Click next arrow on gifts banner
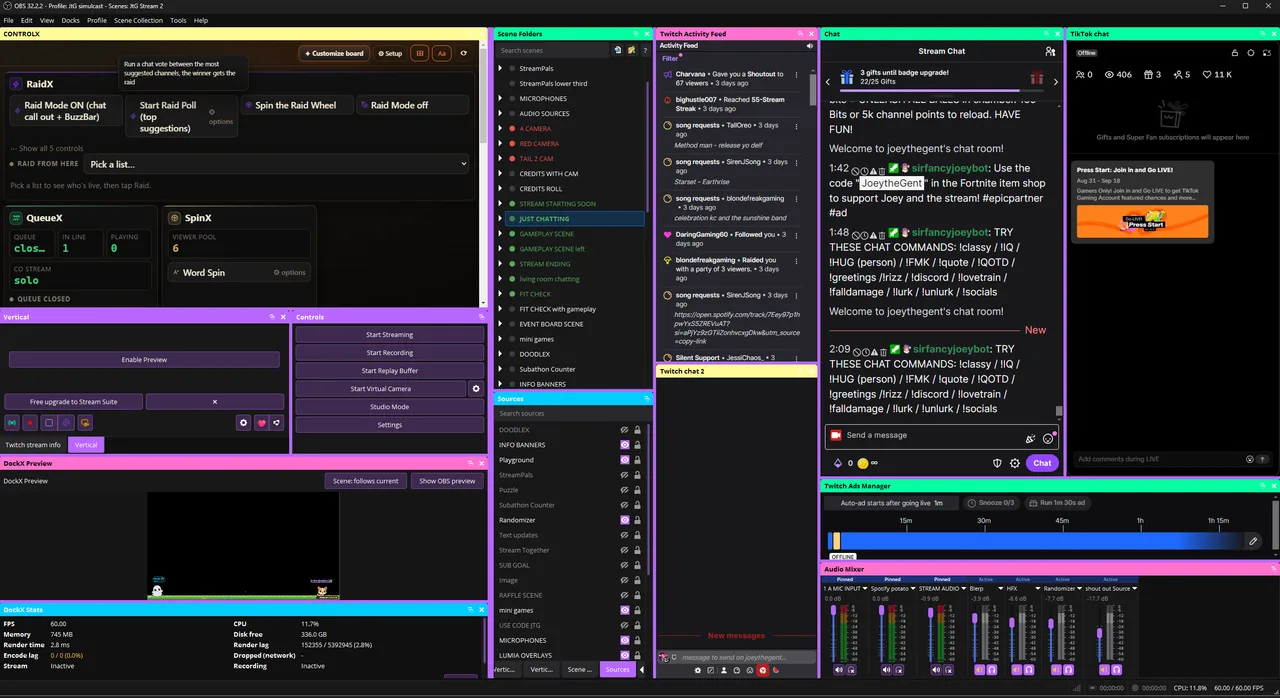This screenshot has height=698, width=1280. pyautogui.click(x=1056, y=82)
